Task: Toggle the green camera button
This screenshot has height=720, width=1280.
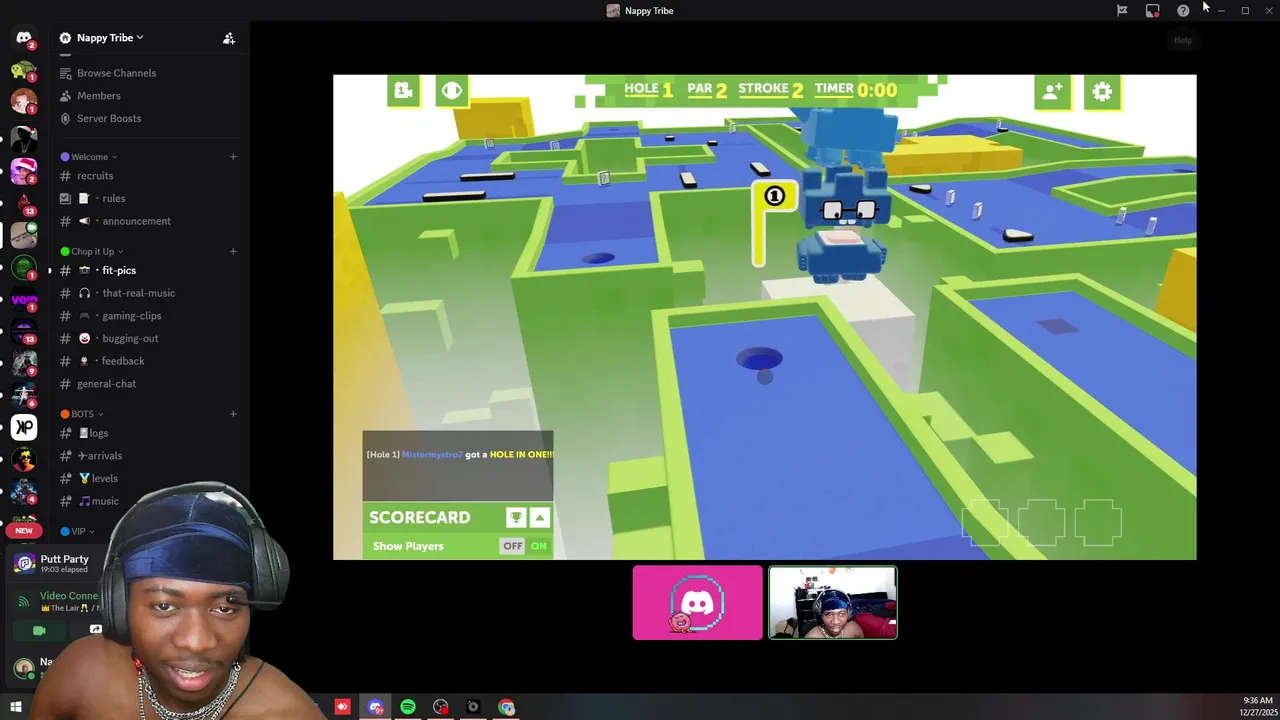Action: click(x=39, y=631)
